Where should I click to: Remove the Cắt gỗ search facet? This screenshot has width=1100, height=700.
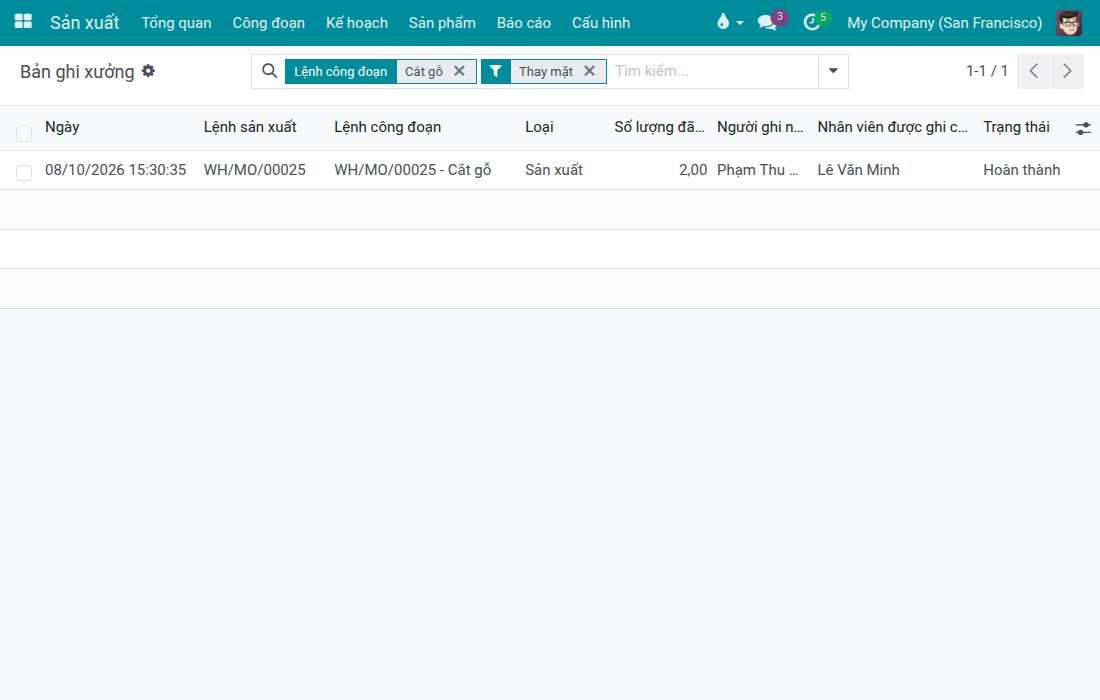coord(460,71)
